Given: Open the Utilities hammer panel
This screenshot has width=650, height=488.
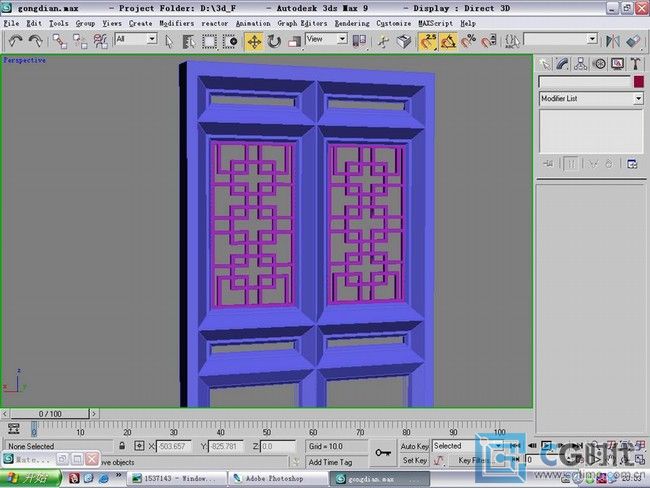Looking at the screenshot, I should pos(635,63).
